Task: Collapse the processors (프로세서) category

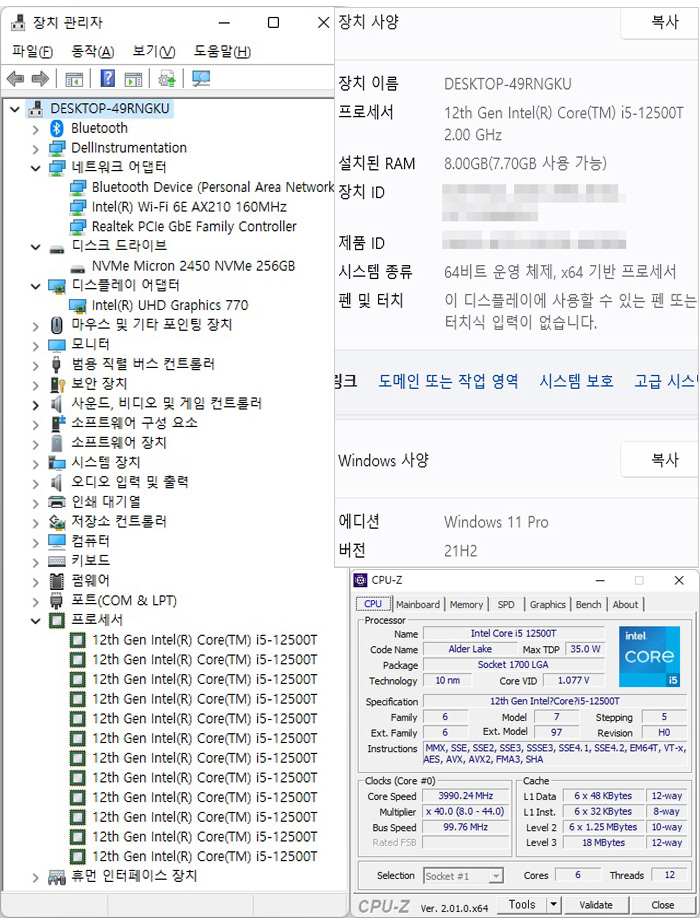Action: tap(36, 621)
